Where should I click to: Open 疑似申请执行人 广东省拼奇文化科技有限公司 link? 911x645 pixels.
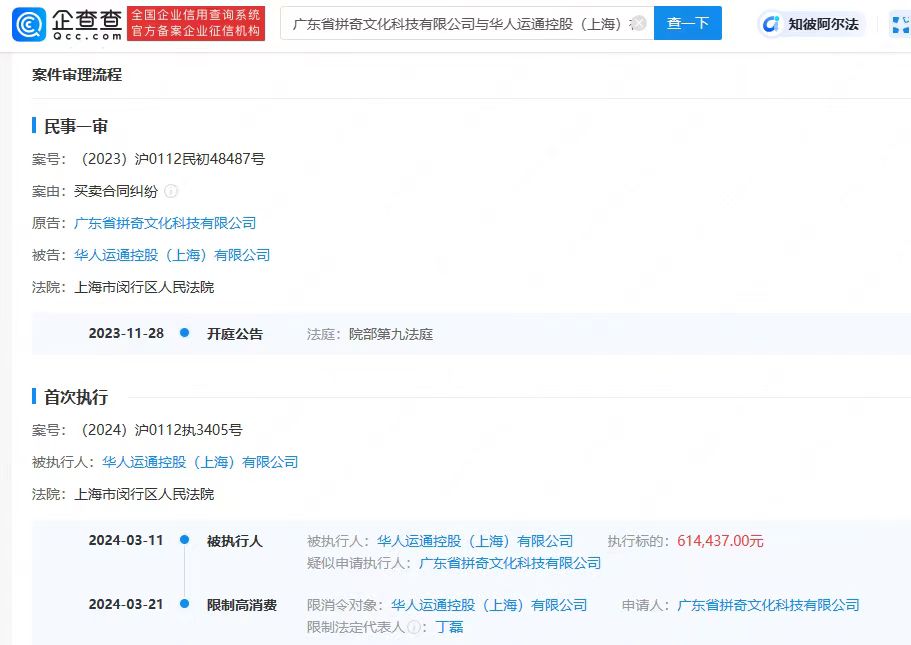coord(510,563)
